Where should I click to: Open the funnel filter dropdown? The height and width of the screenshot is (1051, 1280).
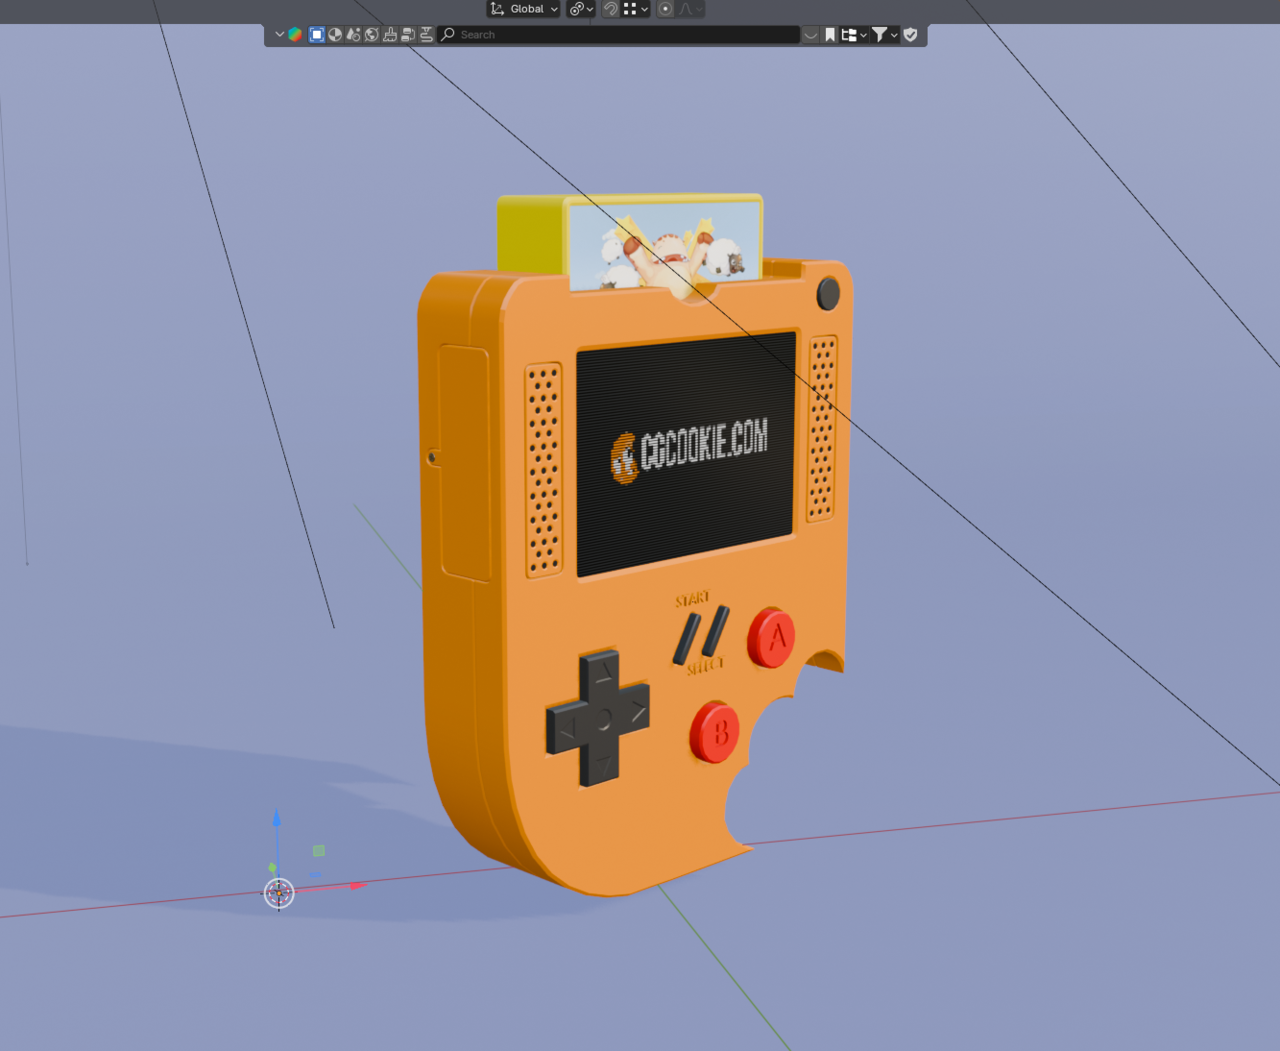(x=885, y=34)
